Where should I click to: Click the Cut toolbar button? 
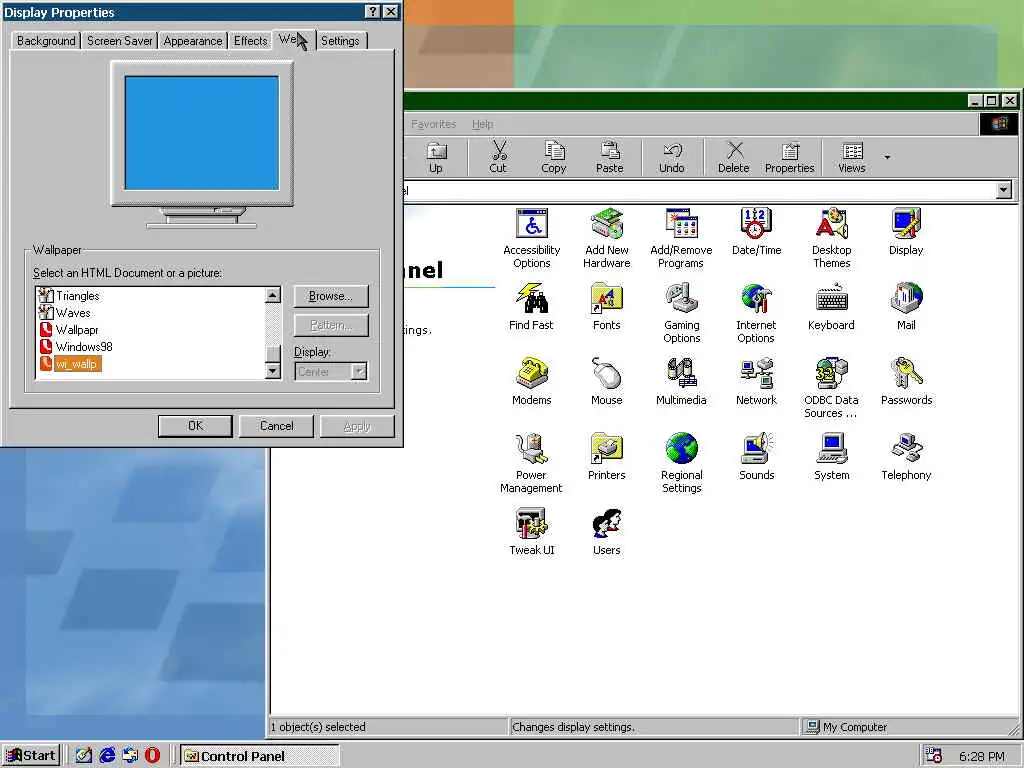(498, 158)
